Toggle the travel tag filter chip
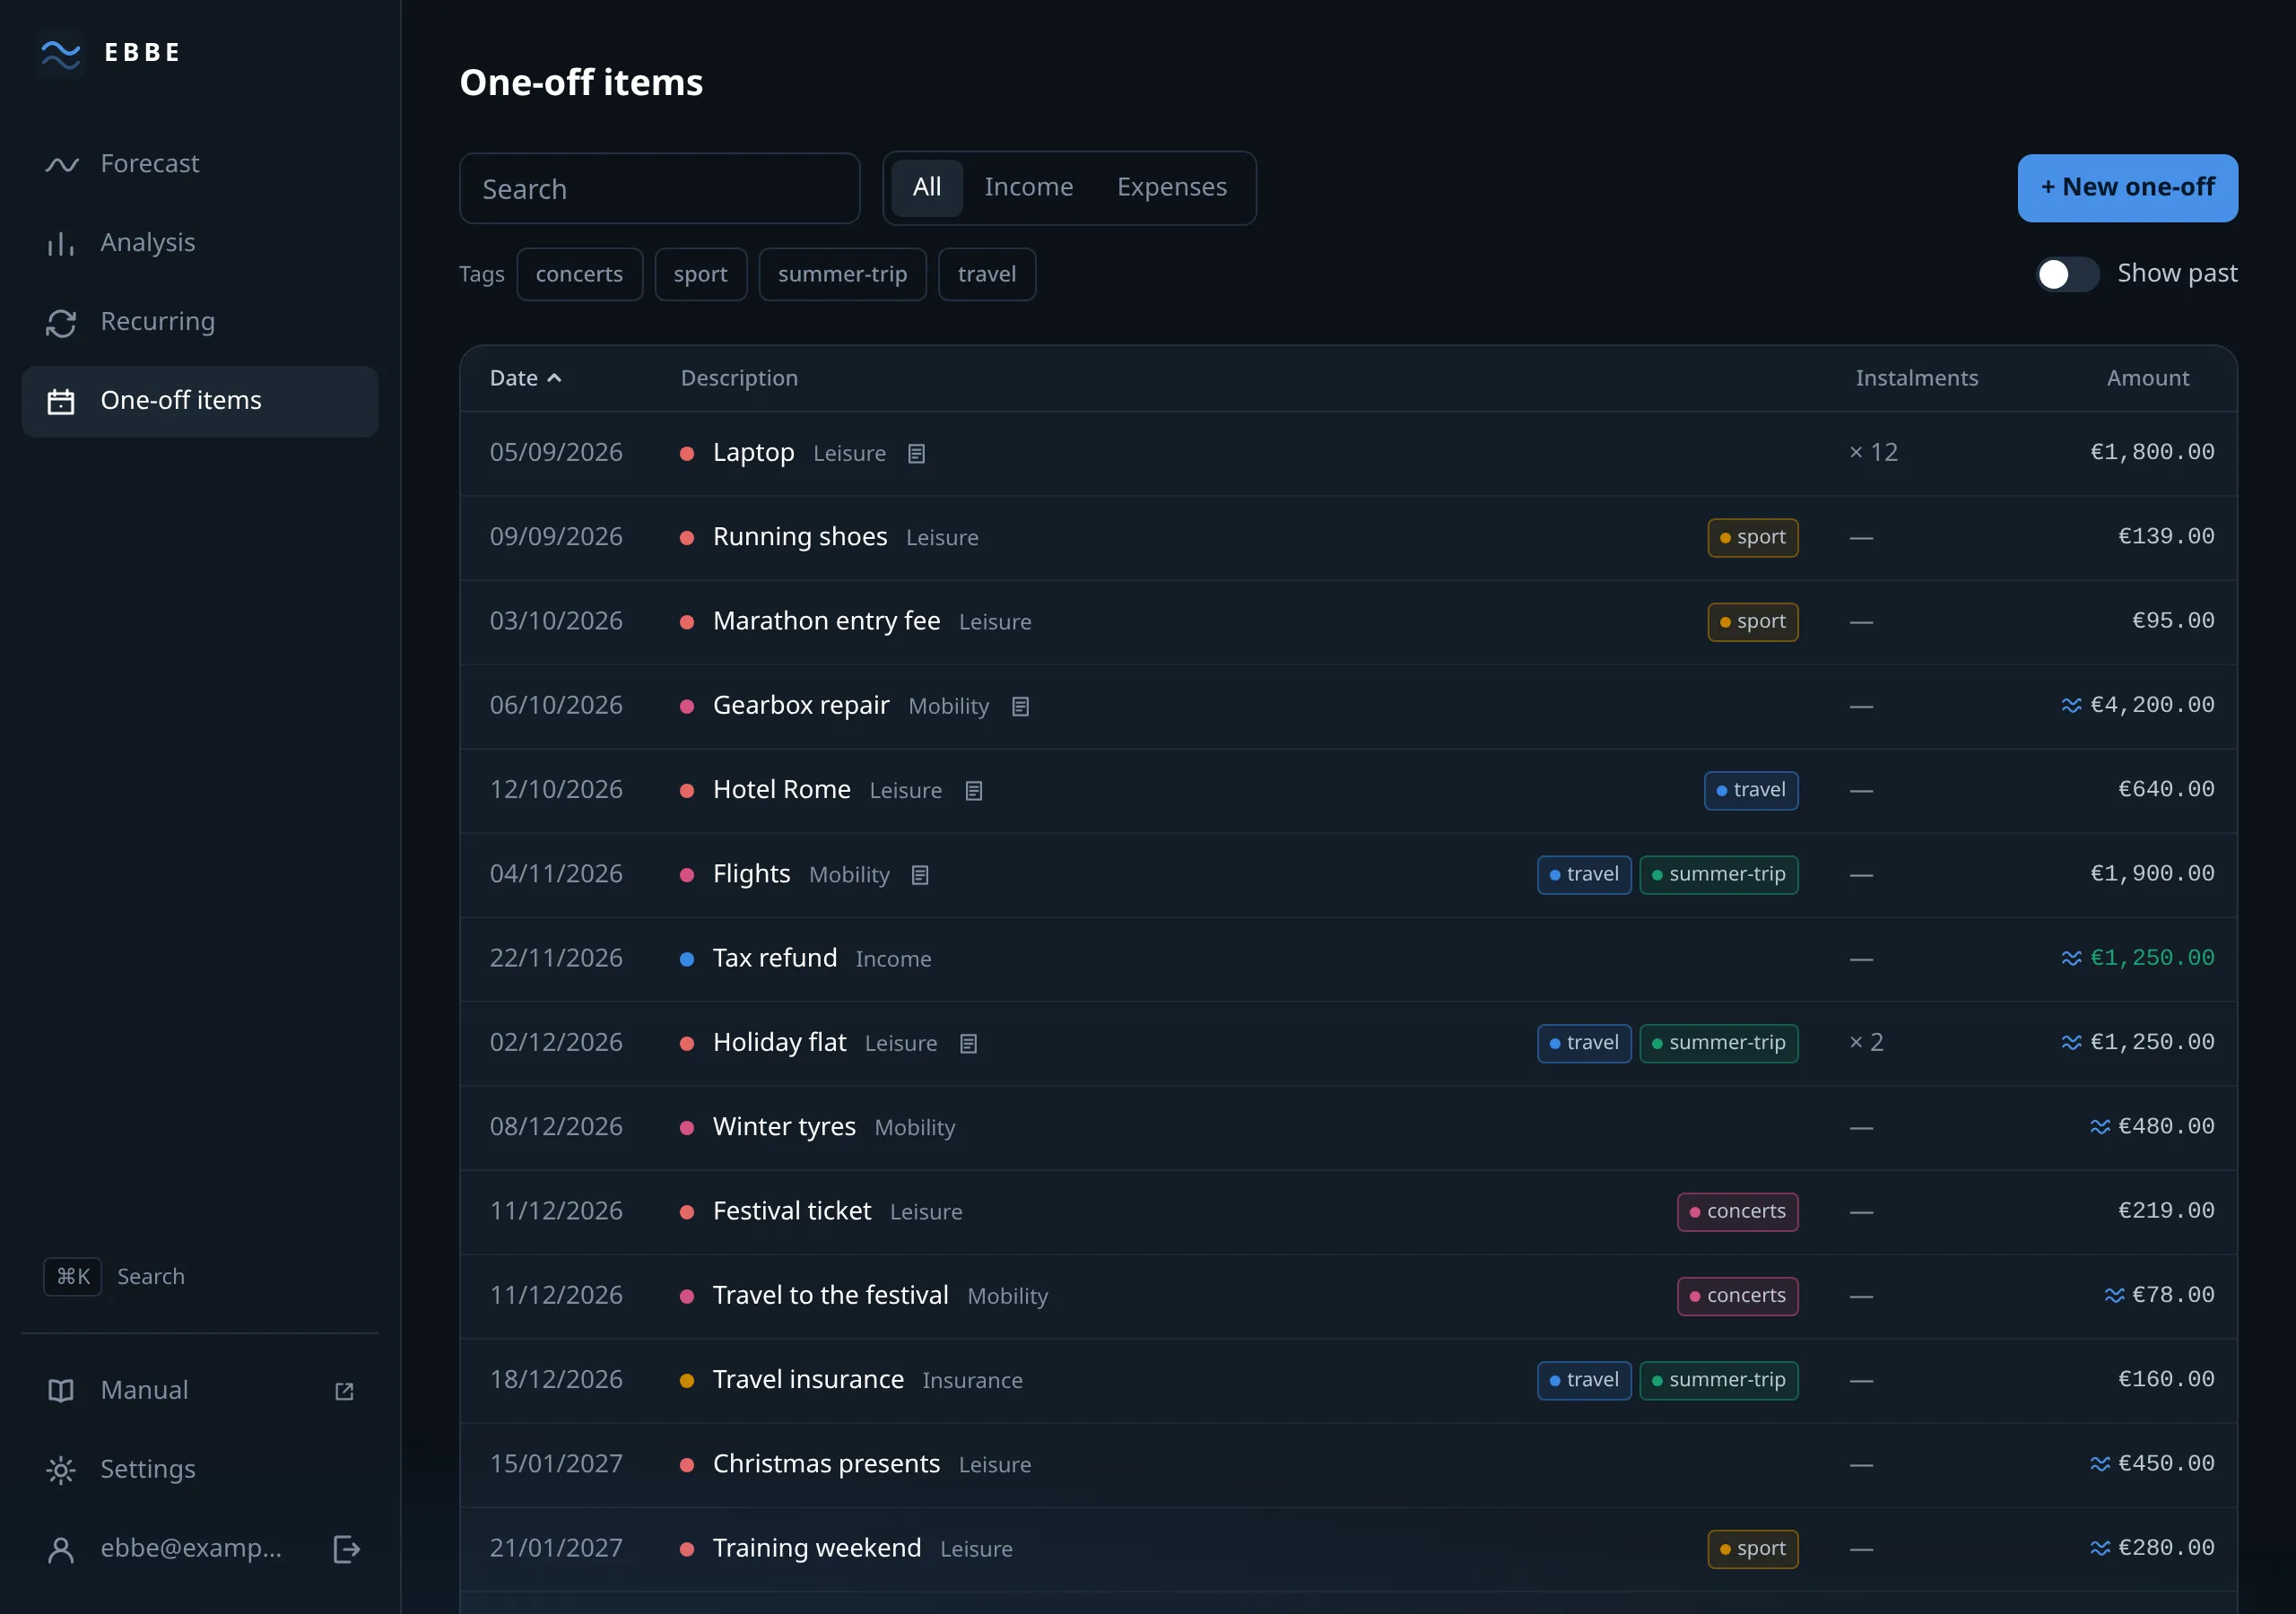The image size is (2296, 1614). click(986, 274)
